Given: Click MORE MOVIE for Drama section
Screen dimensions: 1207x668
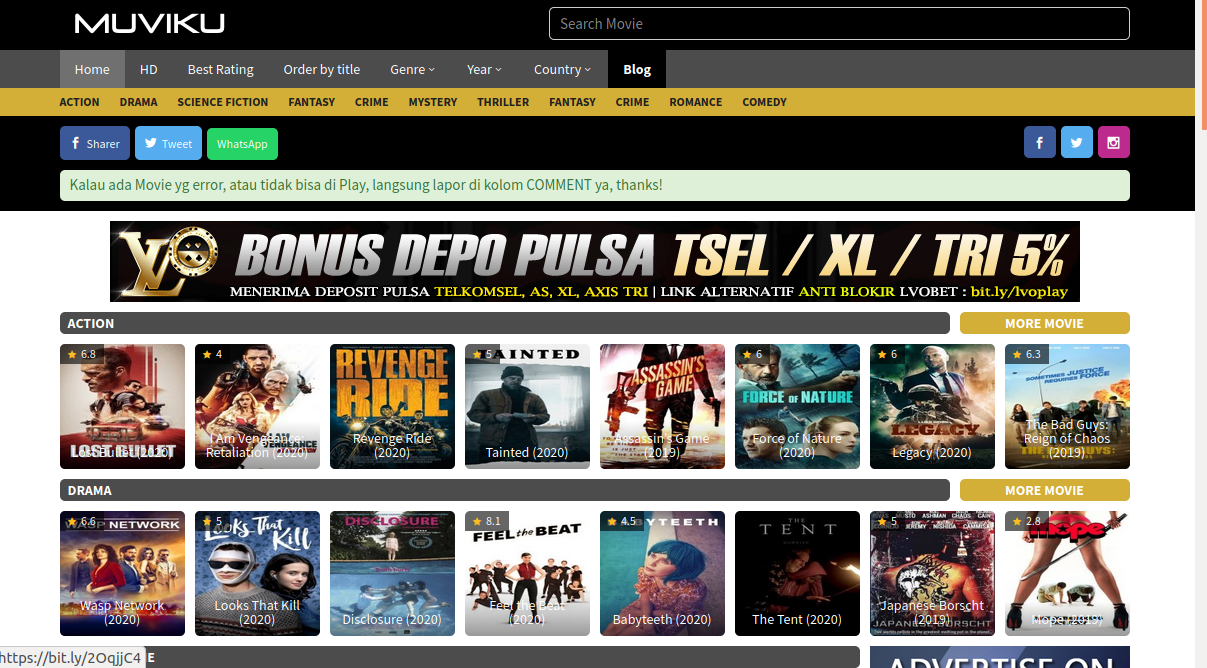Looking at the screenshot, I should tap(1045, 490).
